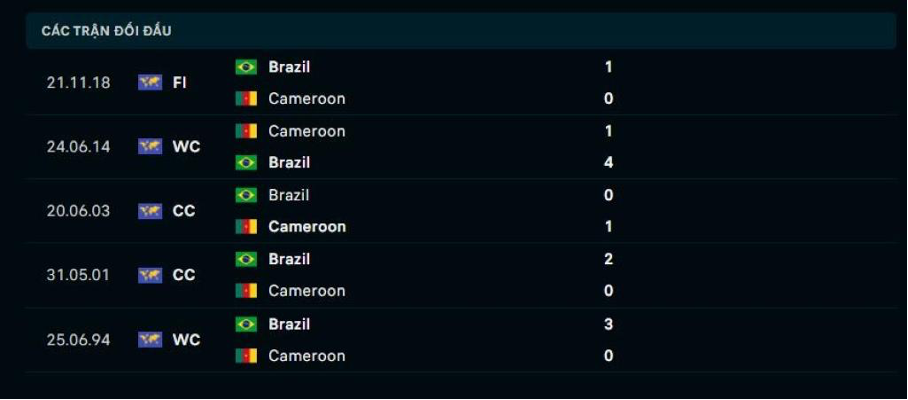Click the Cameroon flag in the 24.06.14 match
This screenshot has height=400, width=908.
tap(246, 131)
